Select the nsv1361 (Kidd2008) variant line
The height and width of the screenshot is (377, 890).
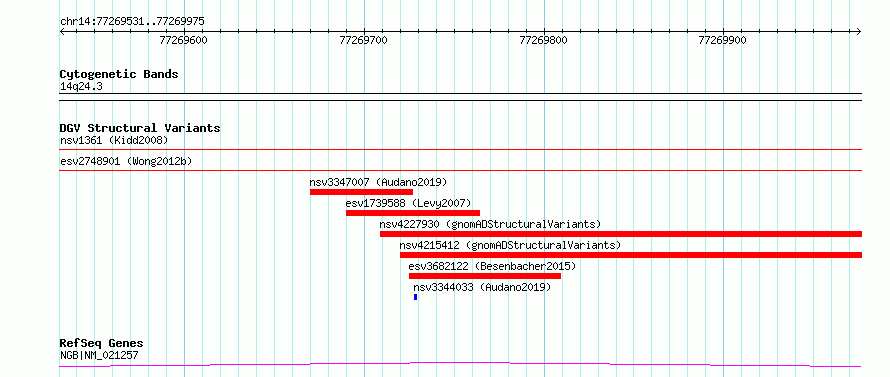[461, 150]
